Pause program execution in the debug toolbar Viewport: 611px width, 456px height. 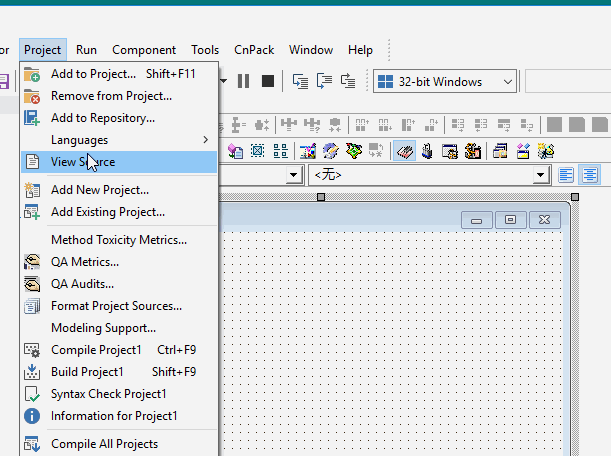tap(243, 82)
